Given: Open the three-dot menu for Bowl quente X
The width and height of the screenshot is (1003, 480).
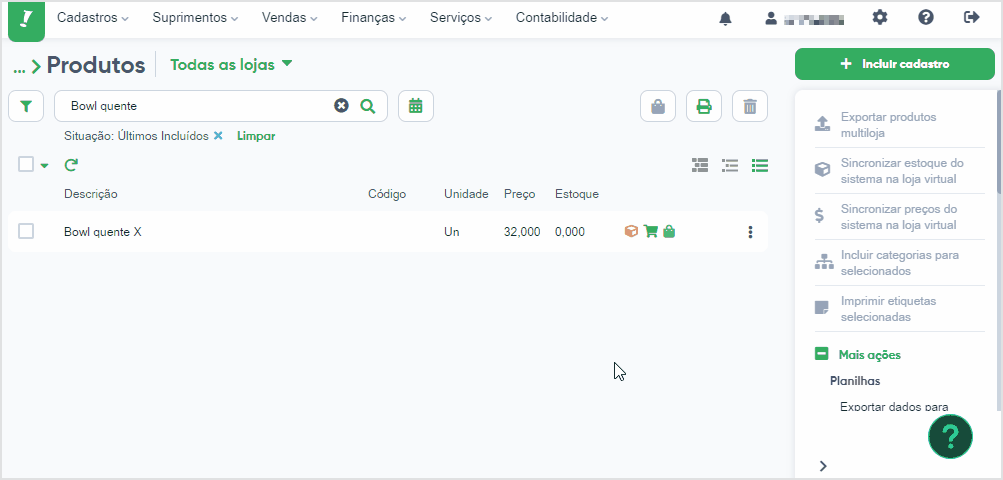Looking at the screenshot, I should click(x=750, y=232).
